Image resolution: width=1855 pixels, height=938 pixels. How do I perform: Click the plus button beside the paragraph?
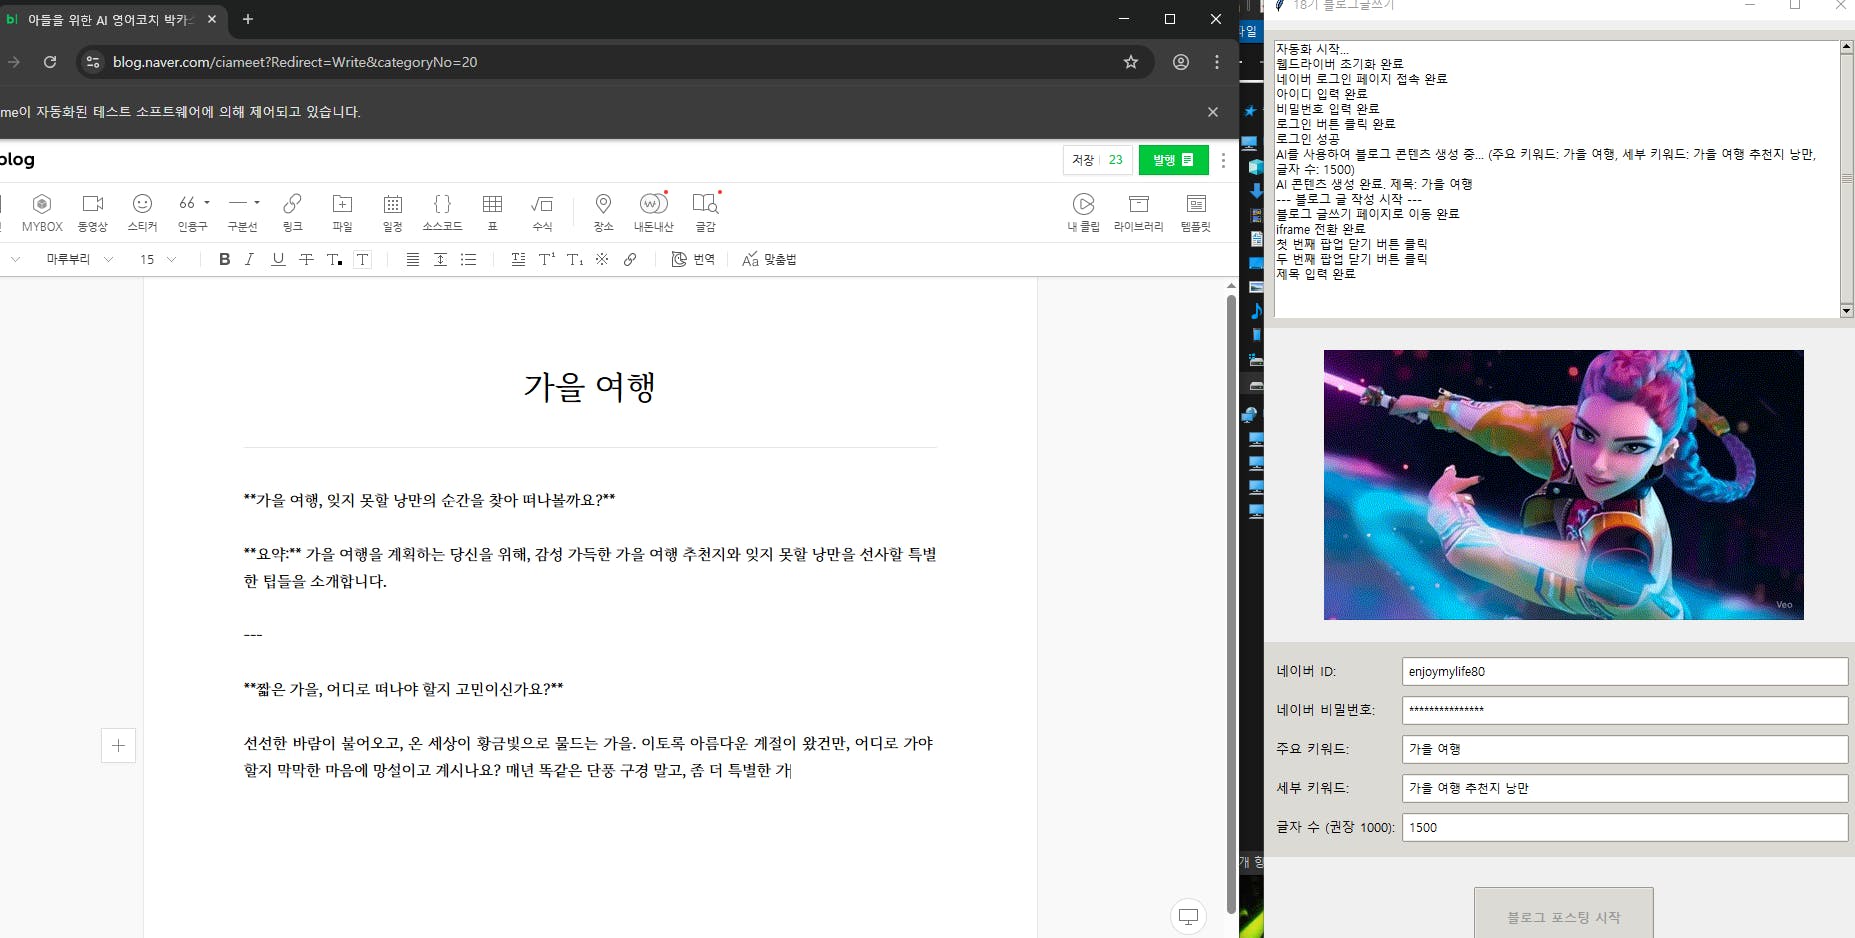[x=118, y=745]
